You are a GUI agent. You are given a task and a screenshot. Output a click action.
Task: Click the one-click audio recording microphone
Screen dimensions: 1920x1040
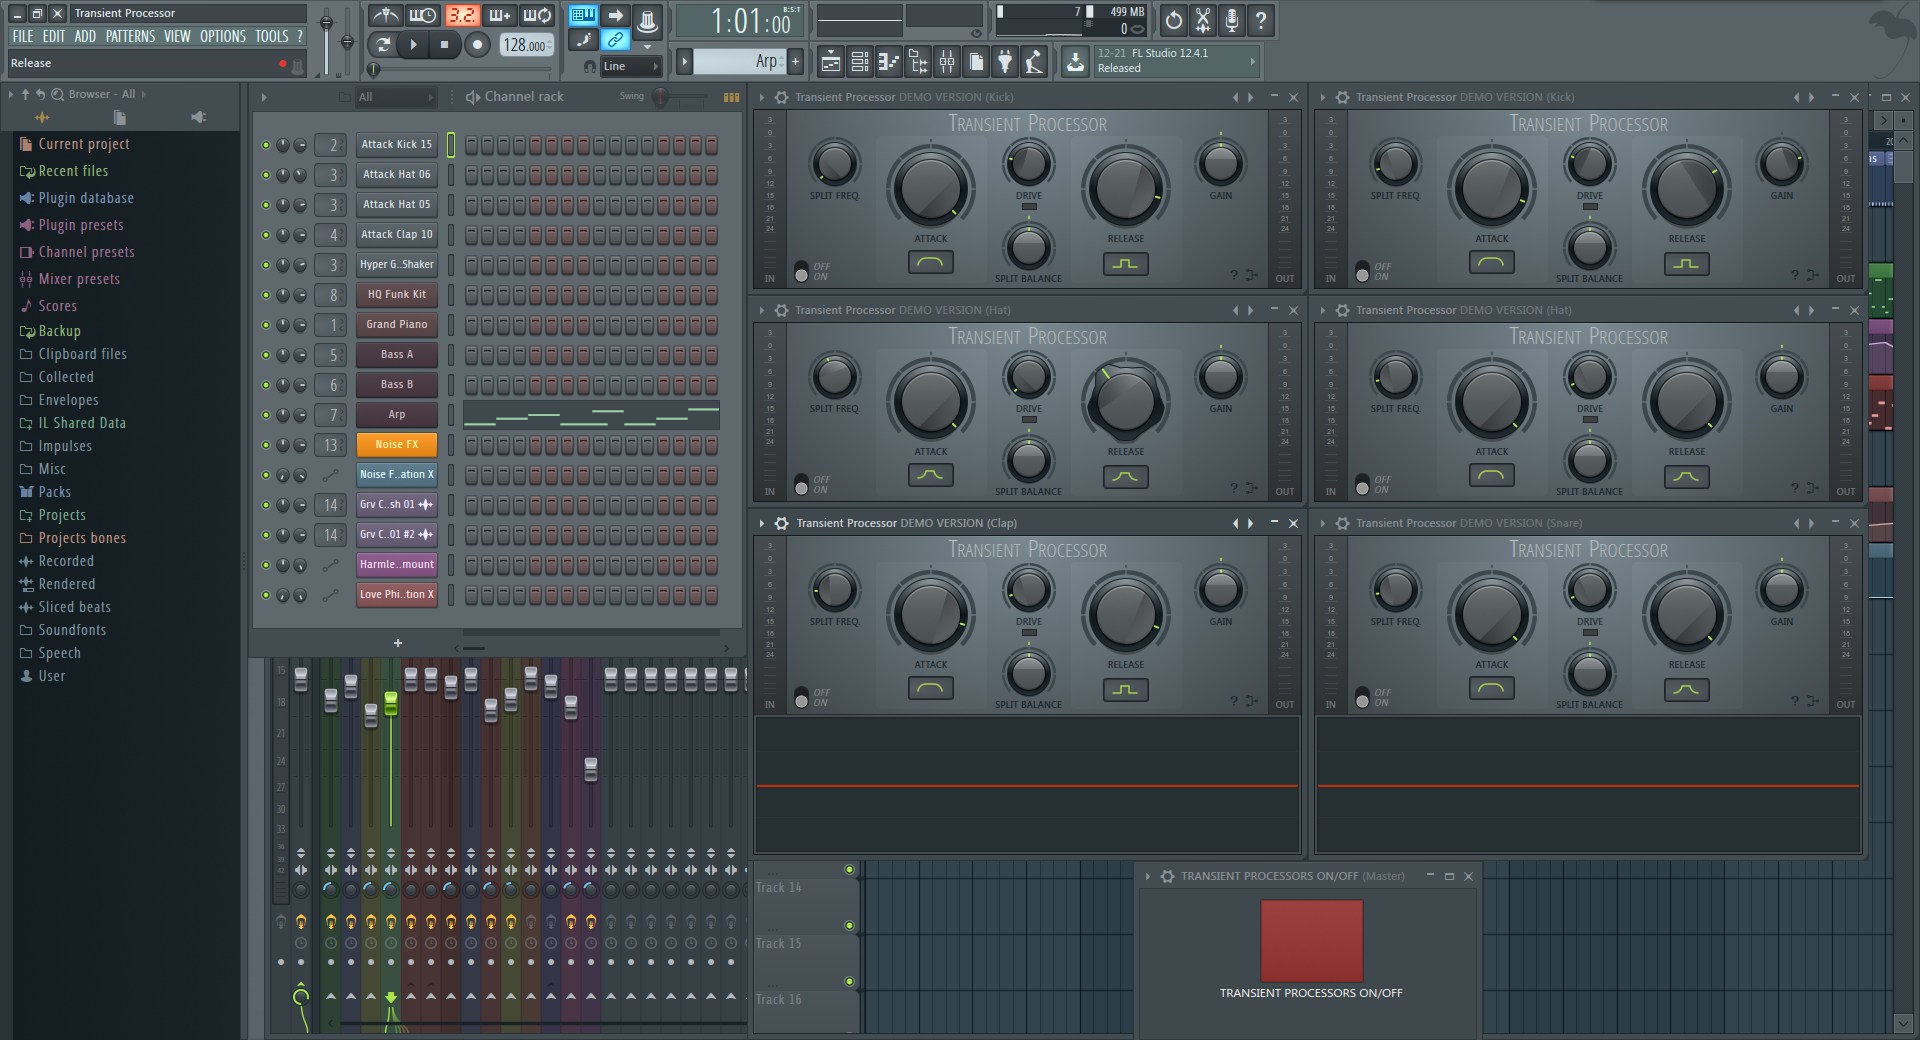[x=1232, y=20]
